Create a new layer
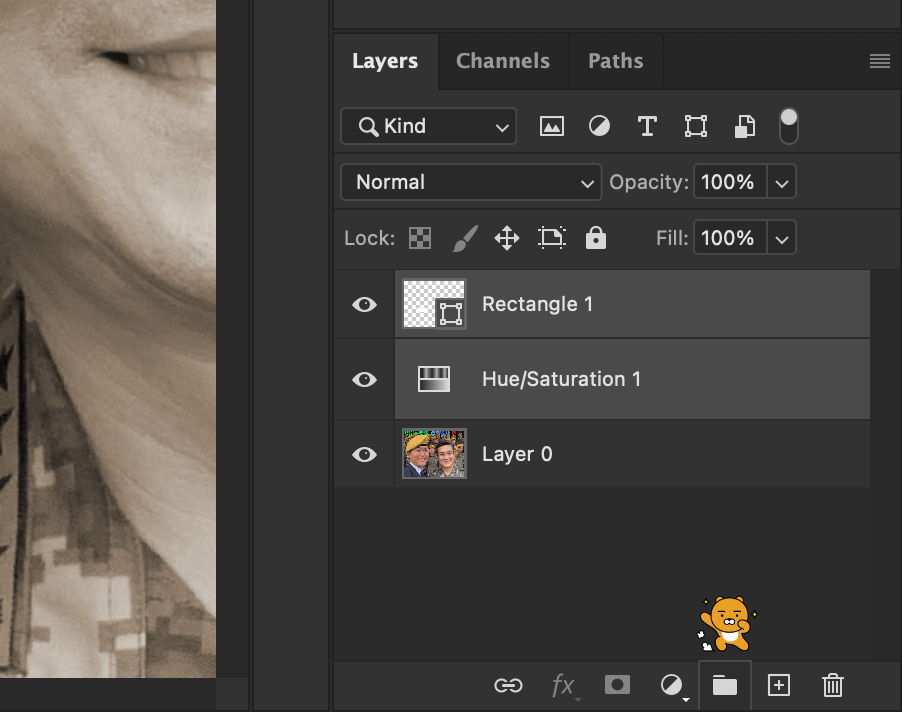 [778, 686]
